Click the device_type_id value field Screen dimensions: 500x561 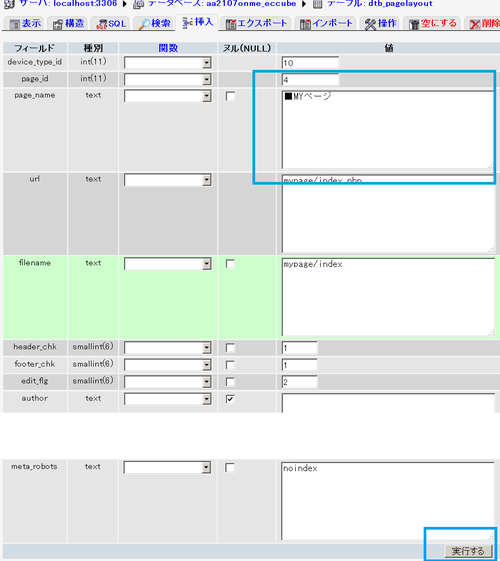coord(310,63)
